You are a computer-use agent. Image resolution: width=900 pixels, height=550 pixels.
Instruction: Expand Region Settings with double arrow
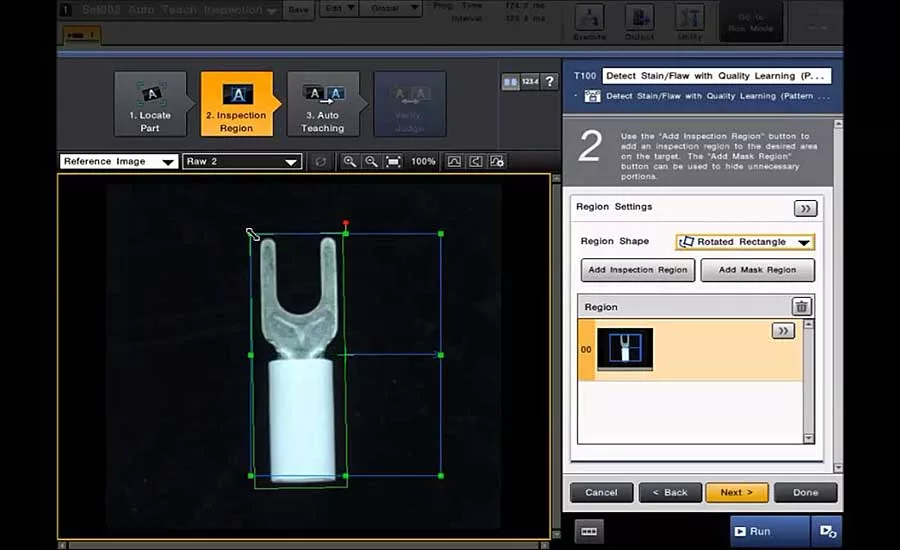click(x=805, y=208)
